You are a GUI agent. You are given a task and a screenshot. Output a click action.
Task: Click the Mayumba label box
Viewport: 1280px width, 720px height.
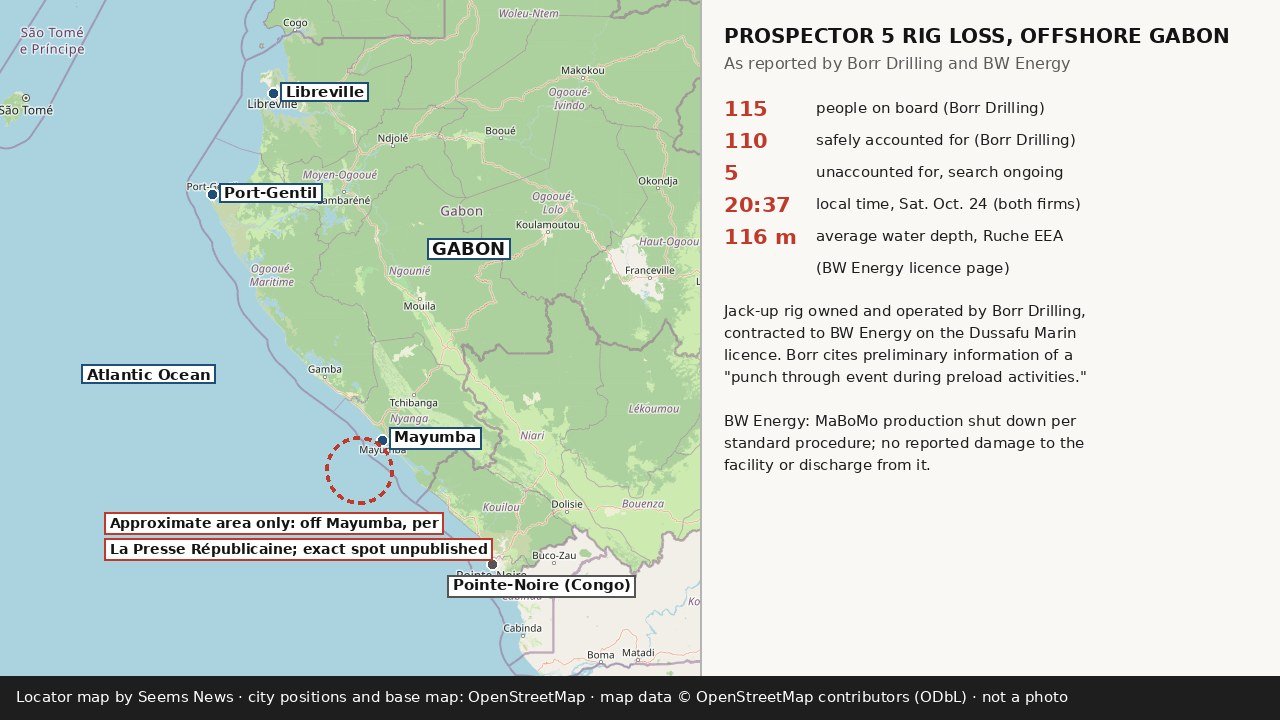[x=435, y=438]
